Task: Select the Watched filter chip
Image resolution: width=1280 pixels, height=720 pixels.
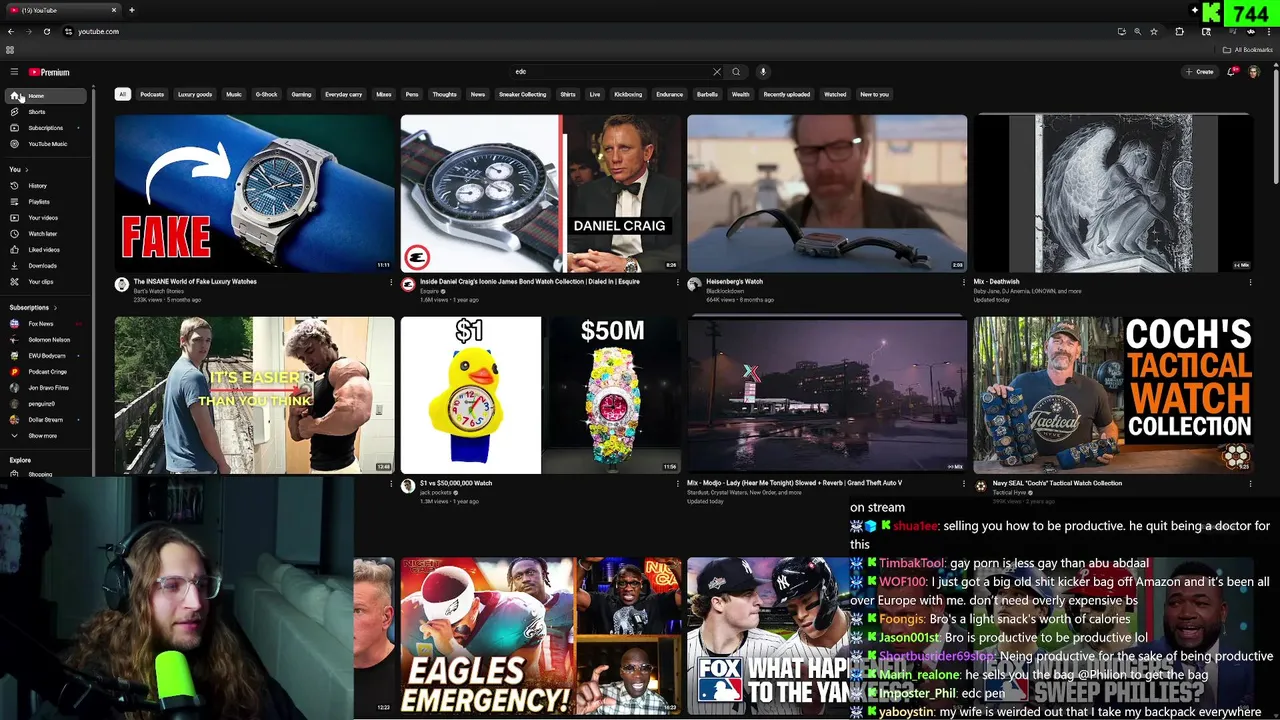Action: pyautogui.click(x=835, y=94)
